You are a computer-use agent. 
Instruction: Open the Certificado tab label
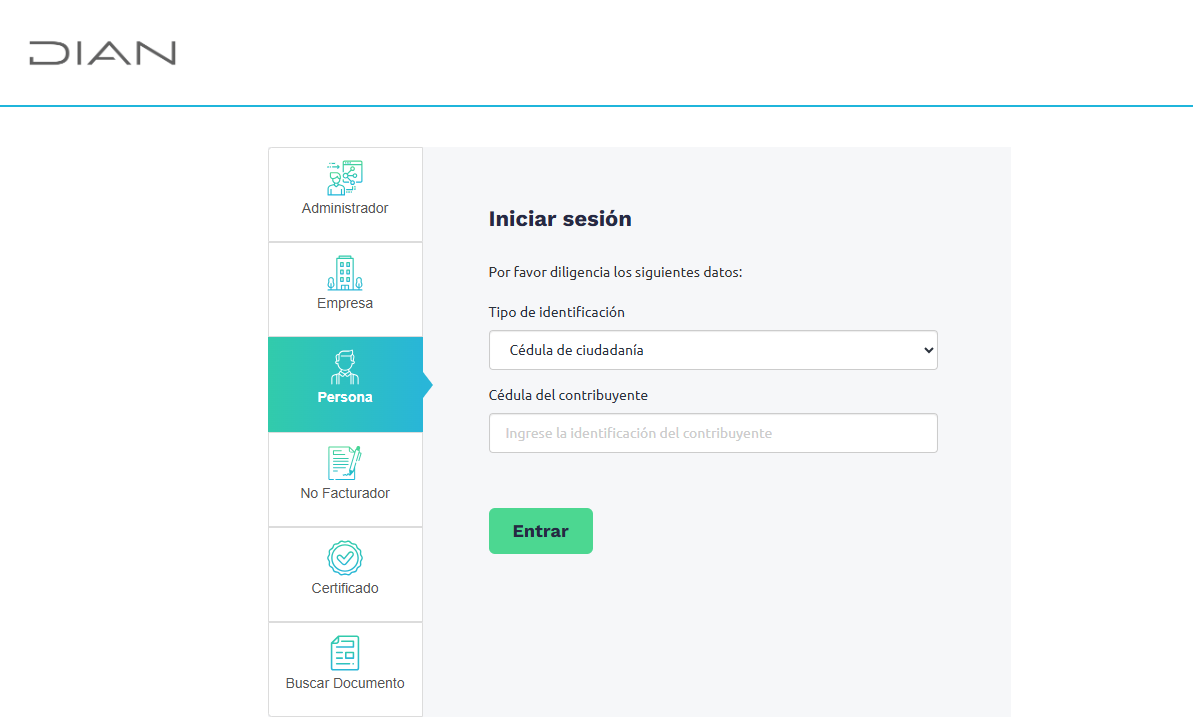pos(345,588)
